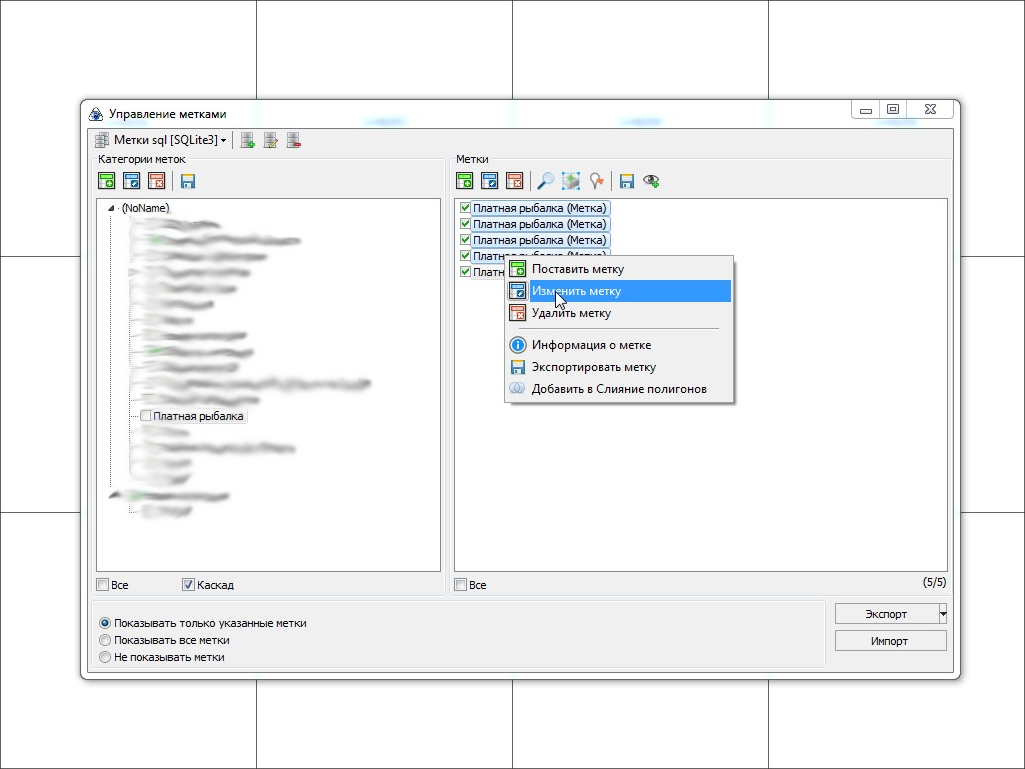Click add category icon under Категории меток

coord(107,181)
